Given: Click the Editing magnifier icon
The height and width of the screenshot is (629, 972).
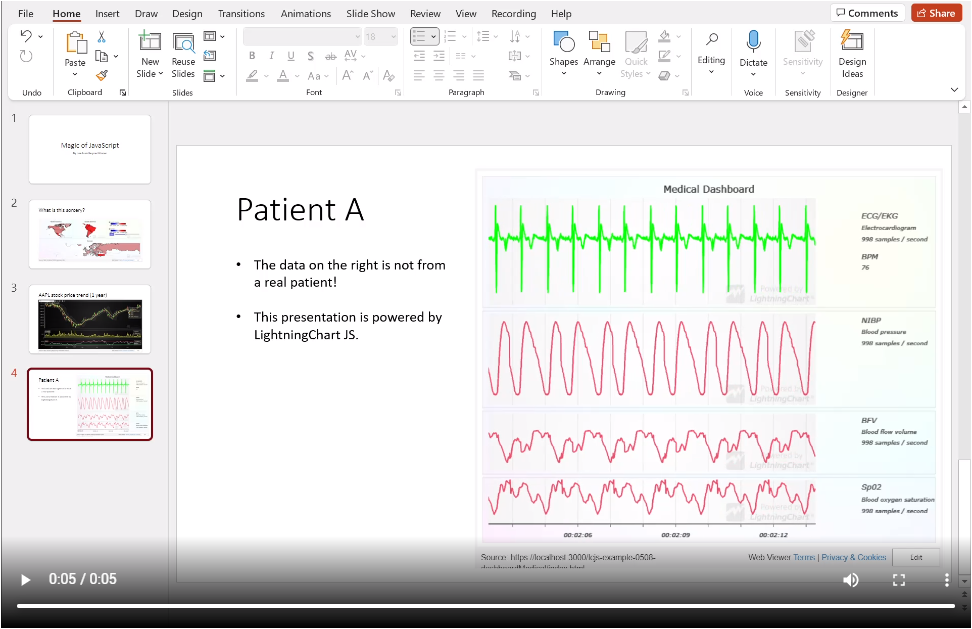Looking at the screenshot, I should 712,40.
